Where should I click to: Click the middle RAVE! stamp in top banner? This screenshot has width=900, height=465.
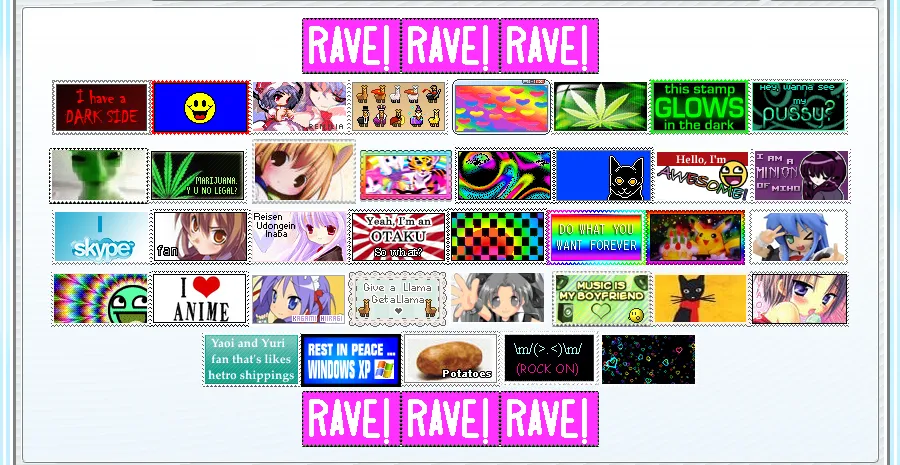tap(451, 46)
